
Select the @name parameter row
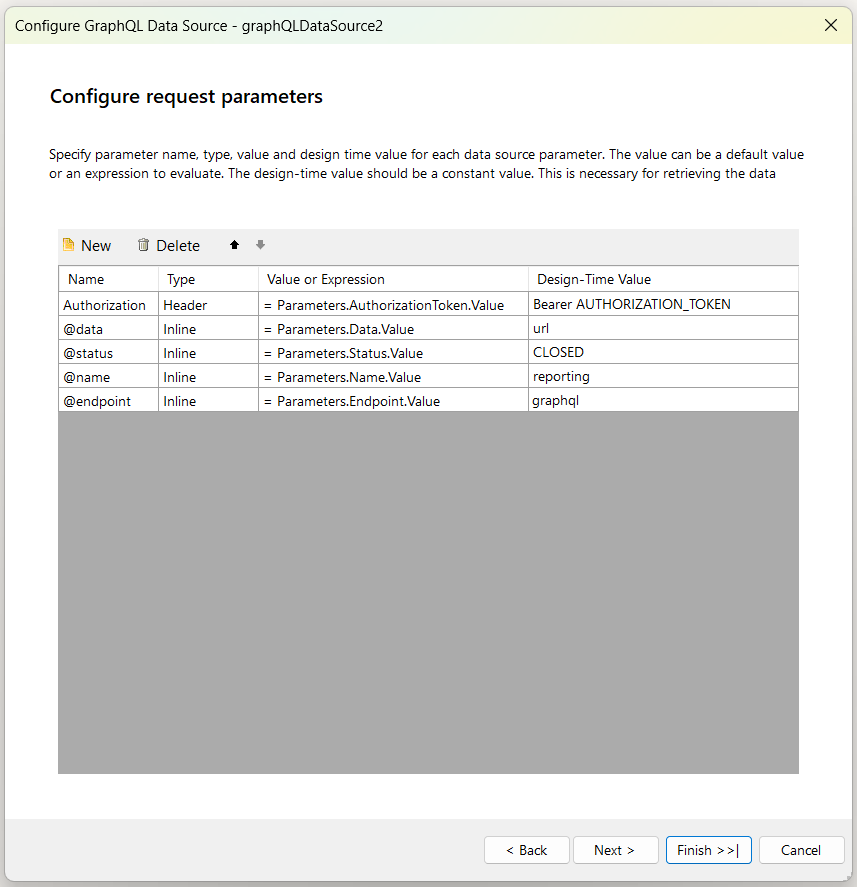[x=104, y=376]
